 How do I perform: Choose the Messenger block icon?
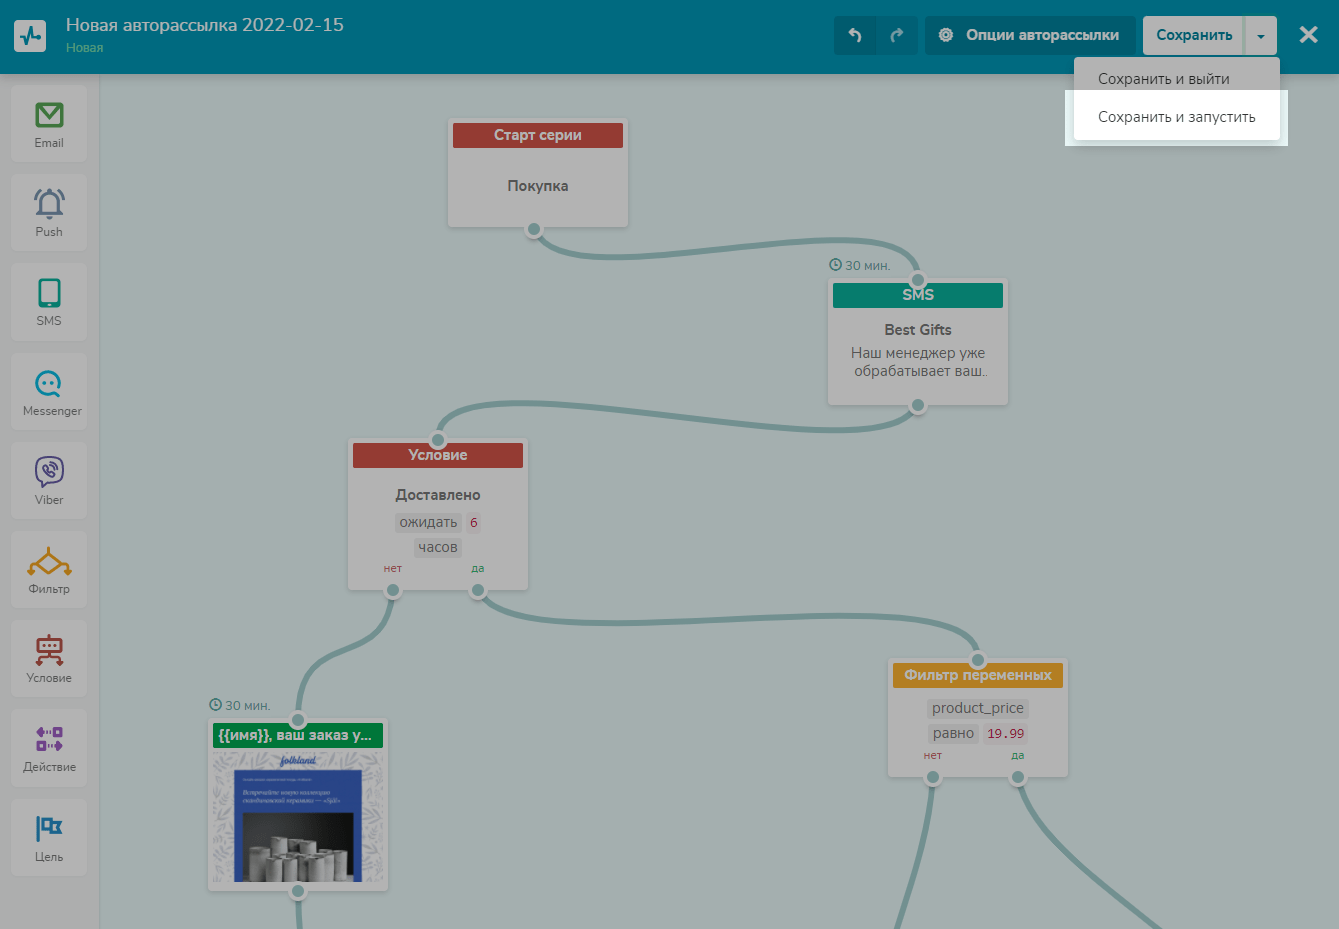tap(49, 392)
